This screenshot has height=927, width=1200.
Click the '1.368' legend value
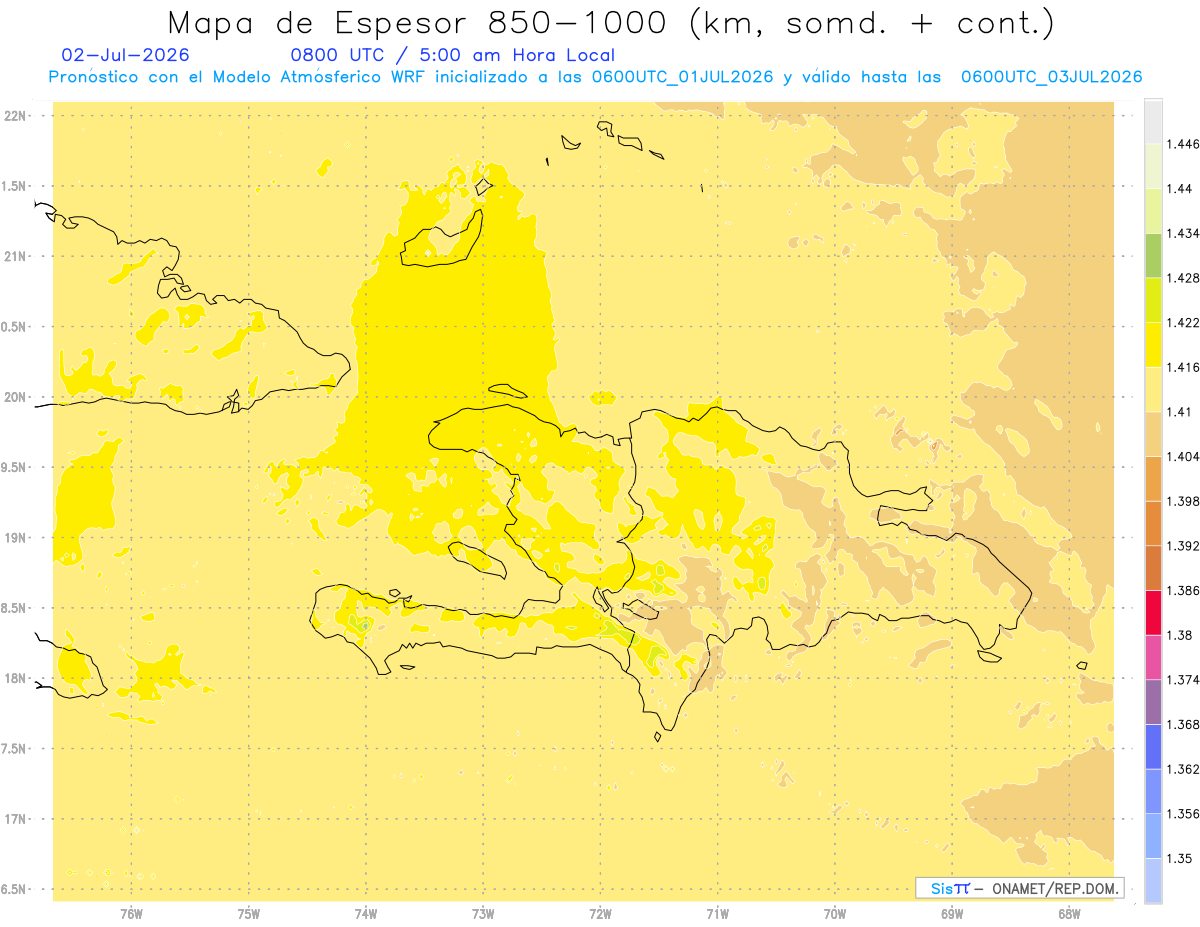tap(1183, 725)
